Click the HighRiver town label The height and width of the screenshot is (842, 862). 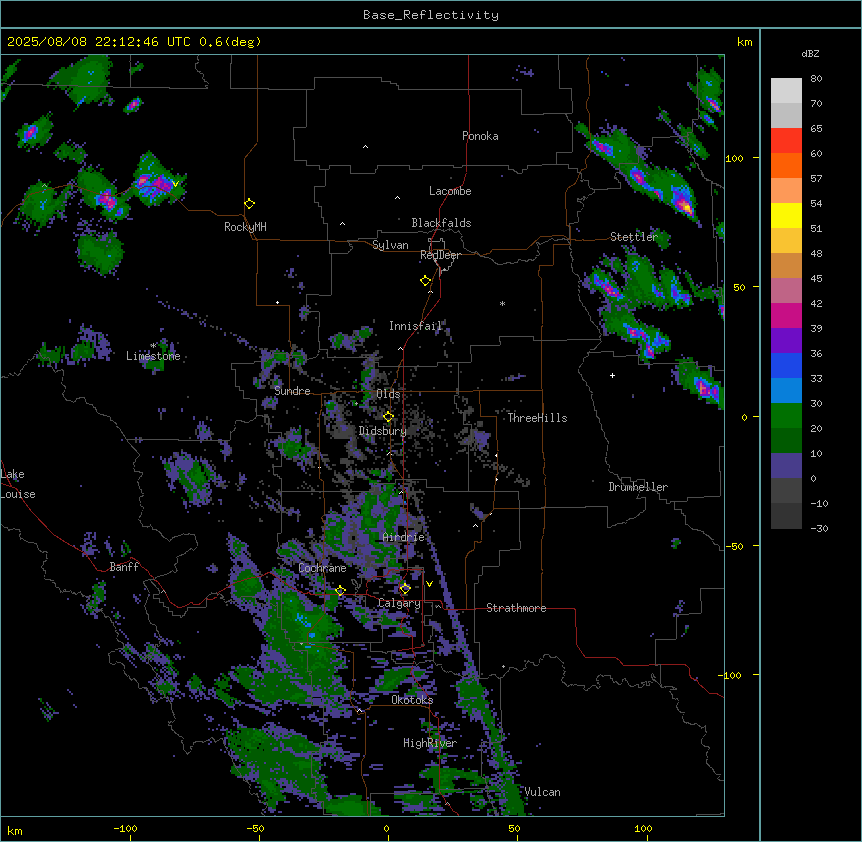coord(430,743)
